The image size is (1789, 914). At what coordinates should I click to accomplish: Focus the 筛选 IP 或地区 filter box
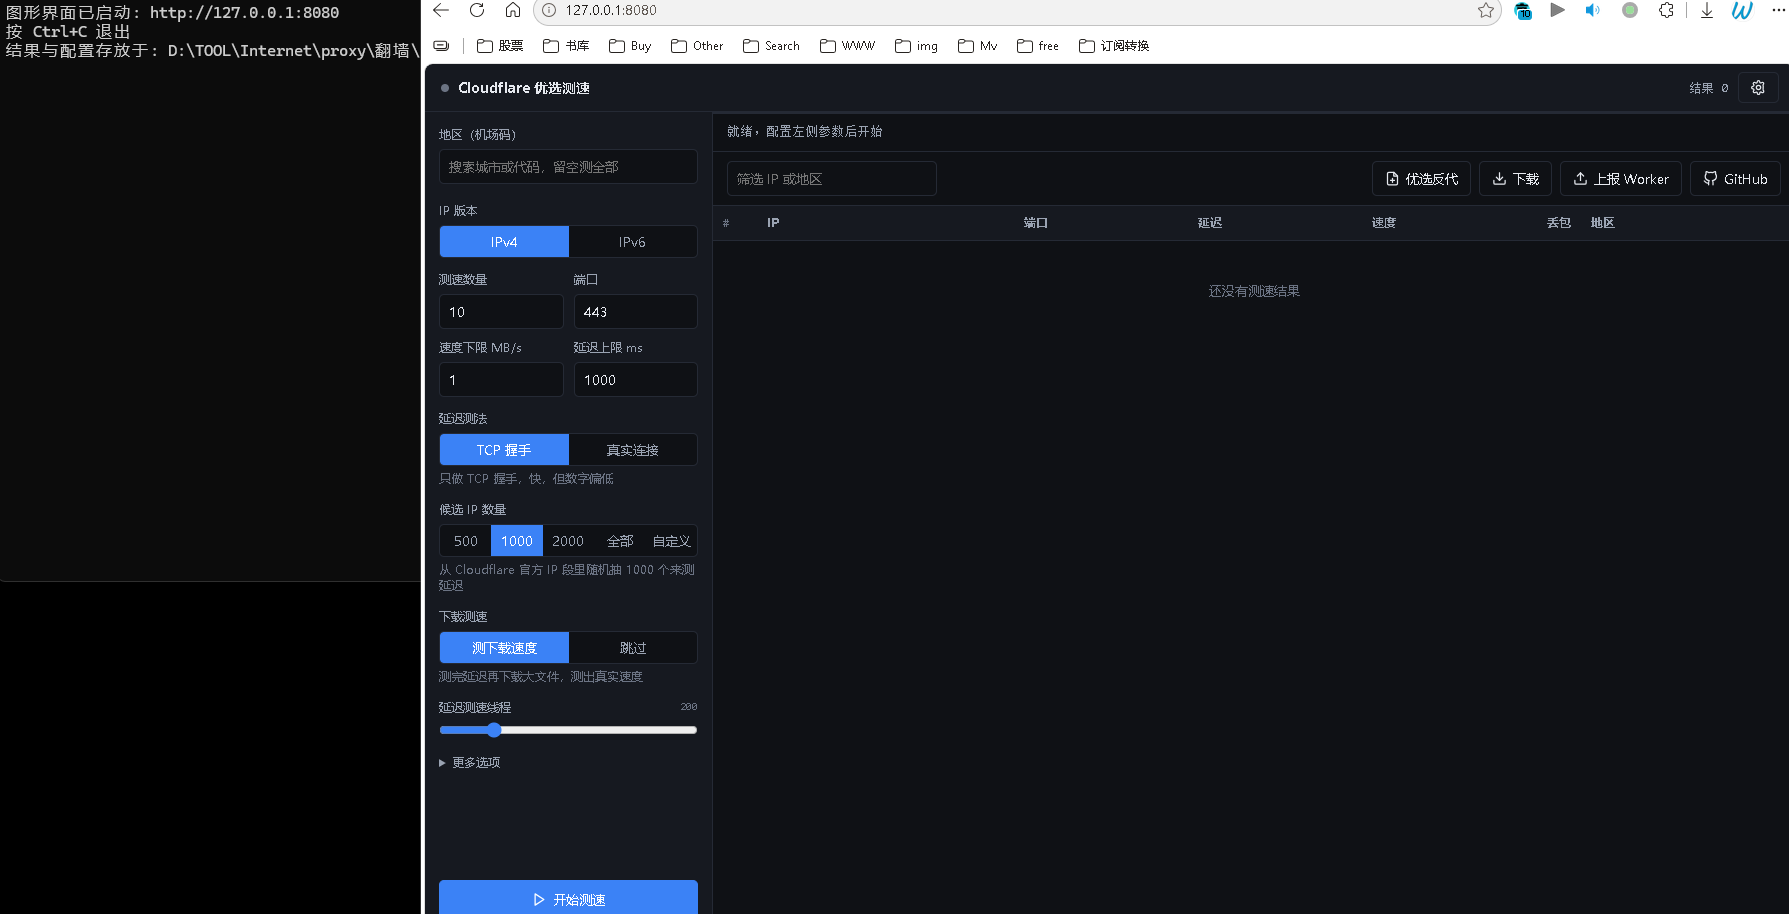(x=832, y=179)
